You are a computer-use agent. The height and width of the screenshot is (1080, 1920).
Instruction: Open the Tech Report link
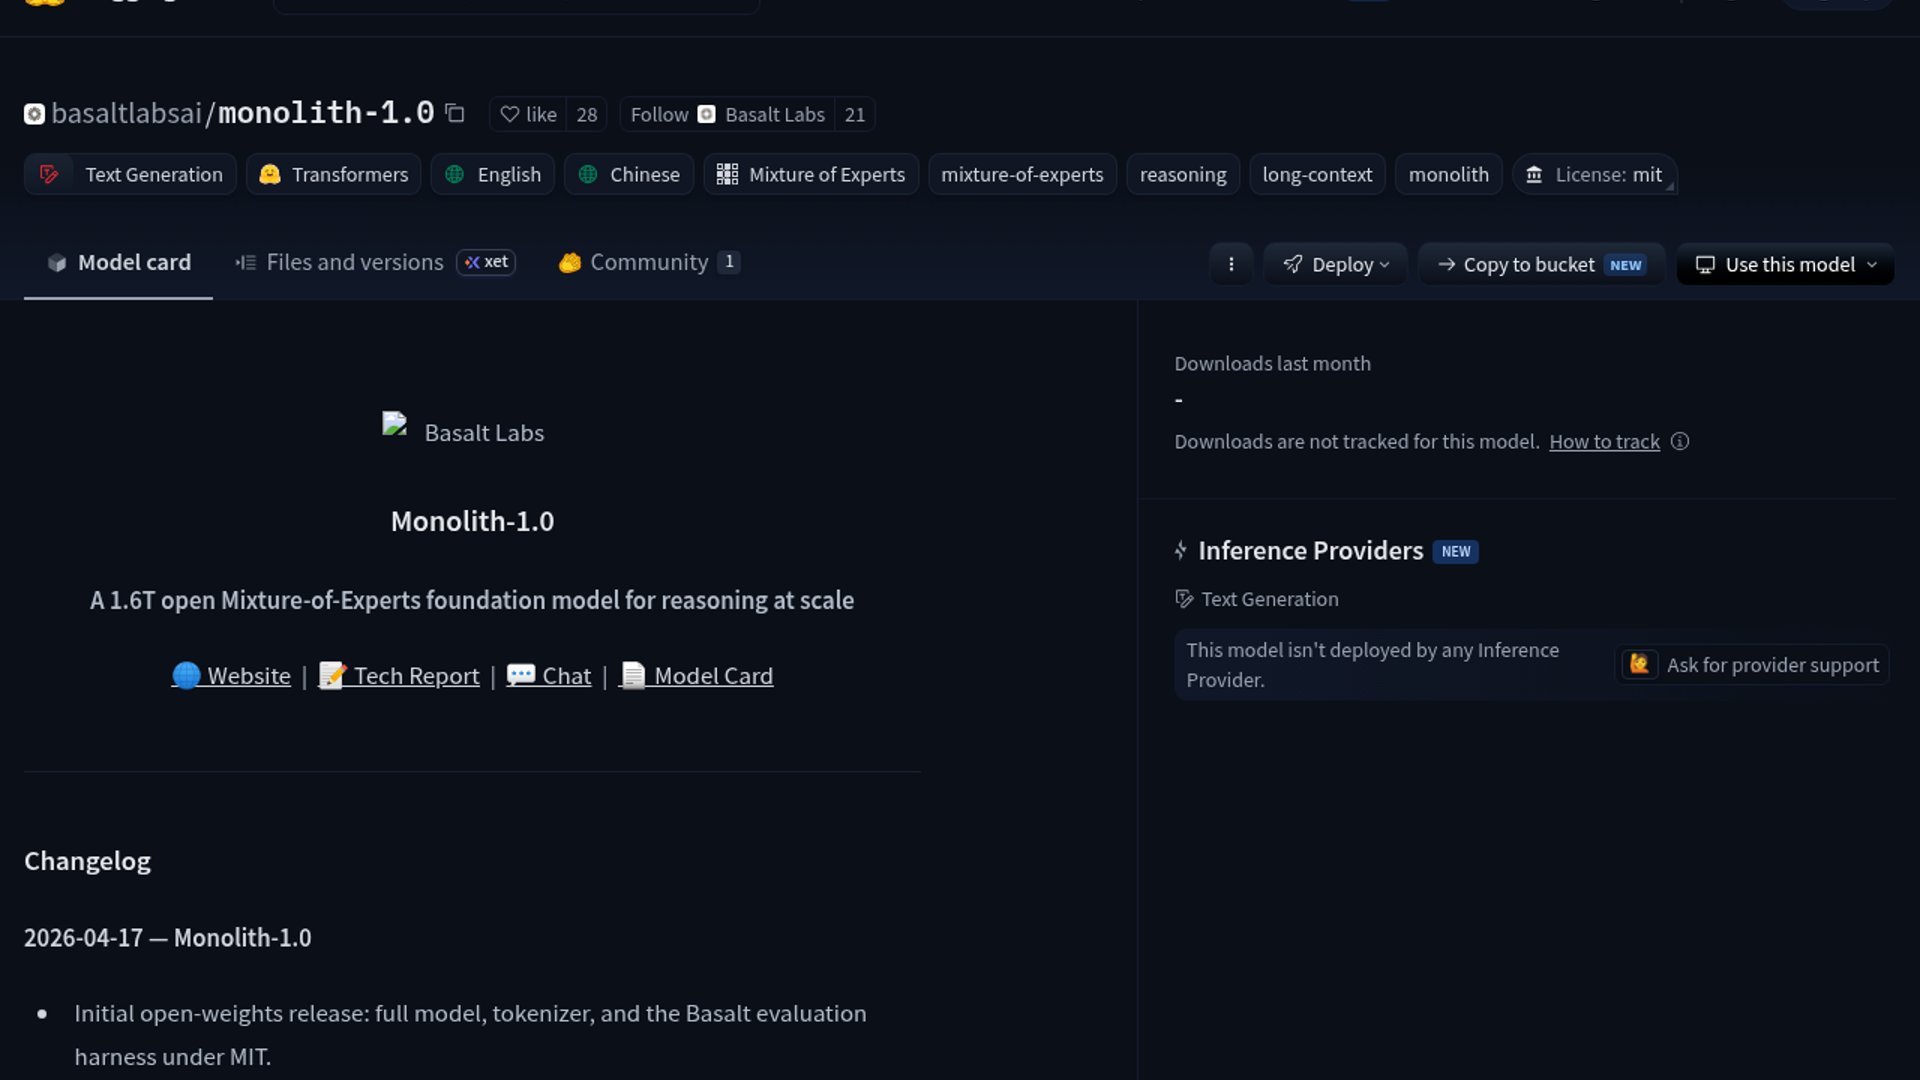pyautogui.click(x=399, y=676)
